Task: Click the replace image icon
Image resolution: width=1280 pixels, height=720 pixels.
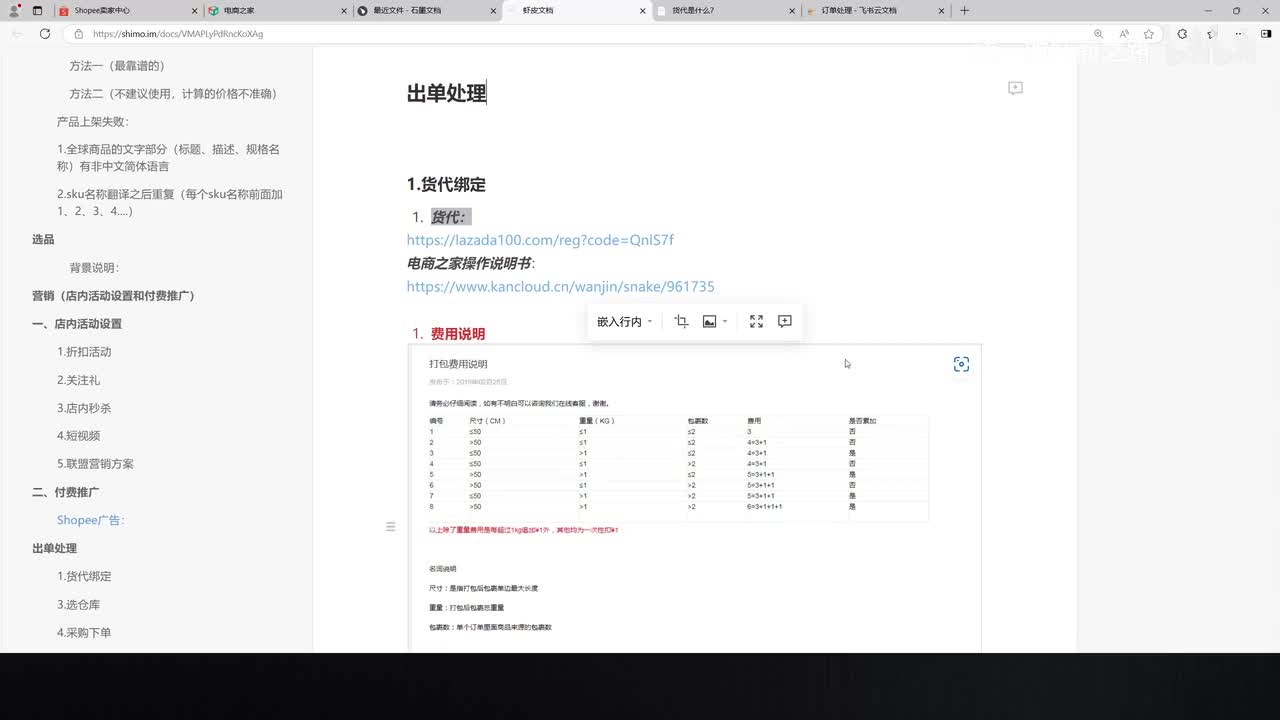Action: [x=709, y=321]
